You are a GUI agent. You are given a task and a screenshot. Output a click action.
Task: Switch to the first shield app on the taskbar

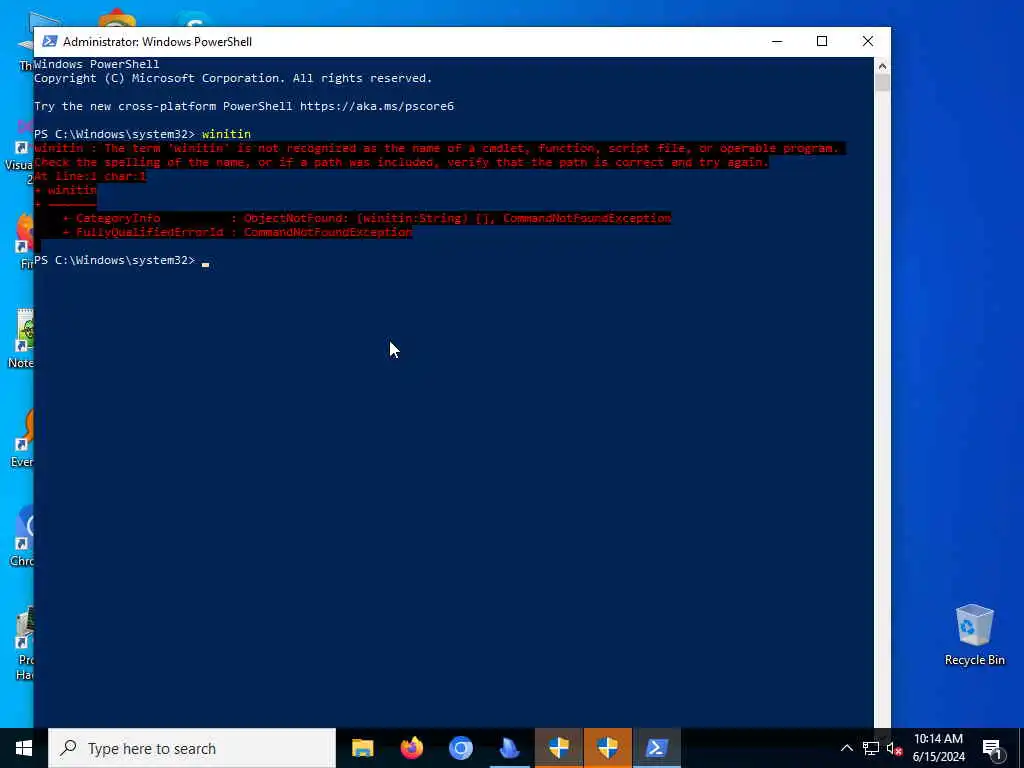click(558, 748)
